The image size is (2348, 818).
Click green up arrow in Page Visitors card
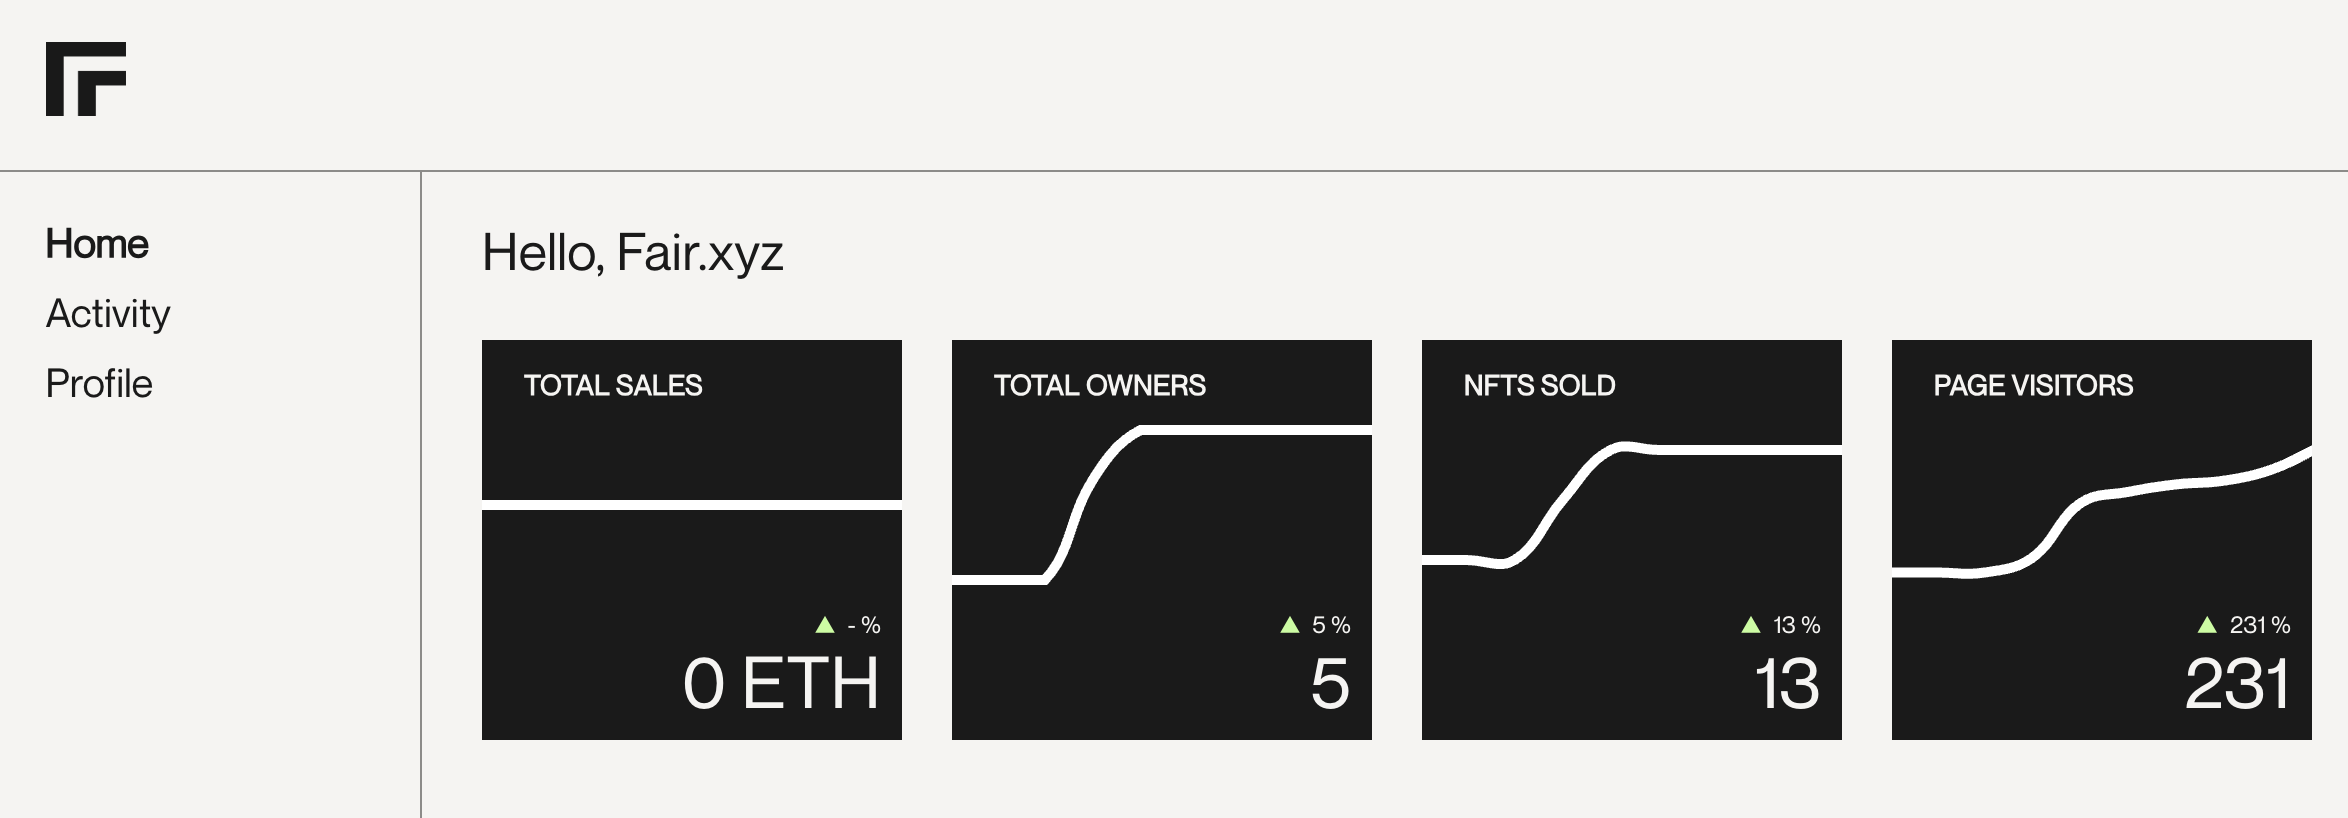coord(2207,625)
